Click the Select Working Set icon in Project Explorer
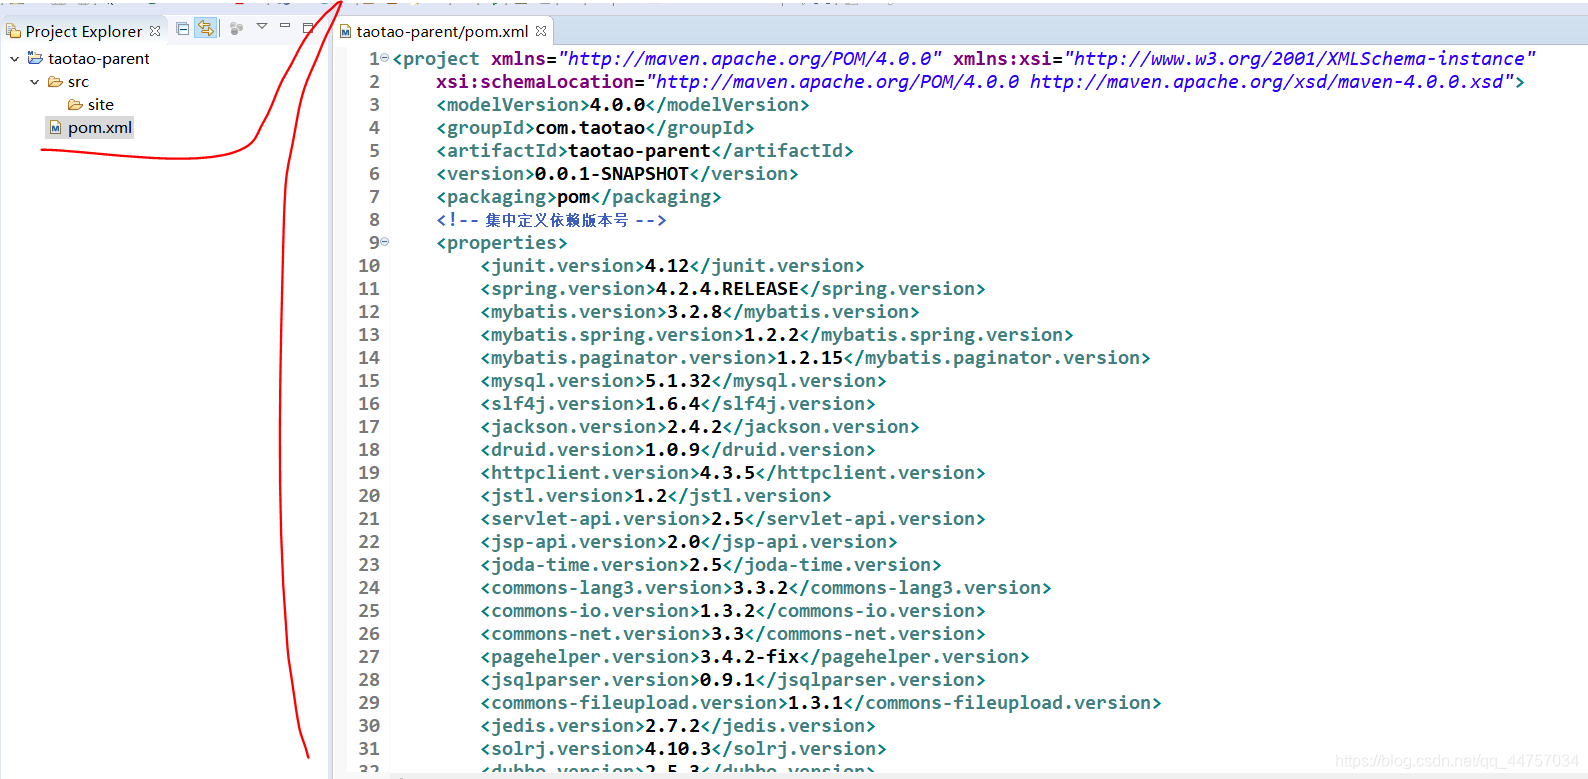 (x=237, y=29)
